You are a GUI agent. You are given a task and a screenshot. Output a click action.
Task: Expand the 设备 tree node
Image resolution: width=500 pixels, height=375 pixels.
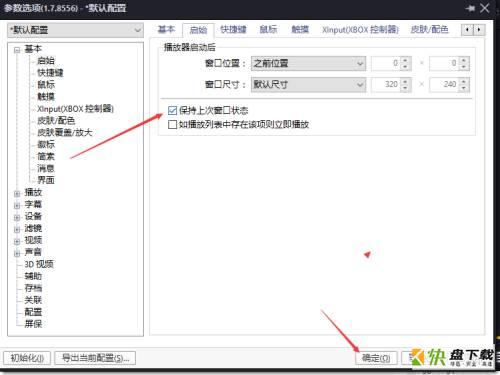17,217
